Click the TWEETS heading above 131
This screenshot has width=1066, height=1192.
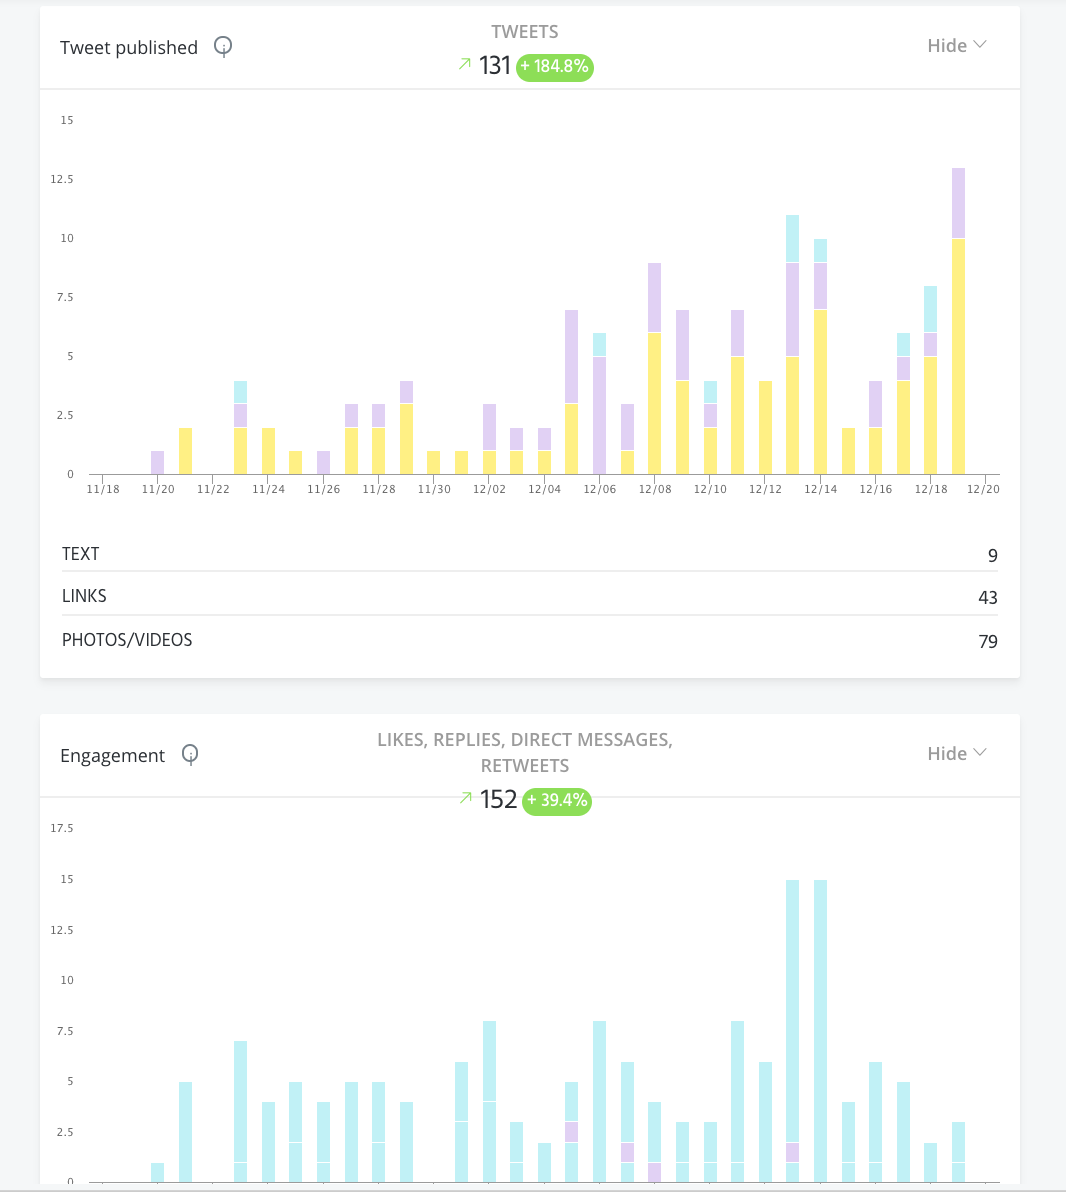[525, 32]
